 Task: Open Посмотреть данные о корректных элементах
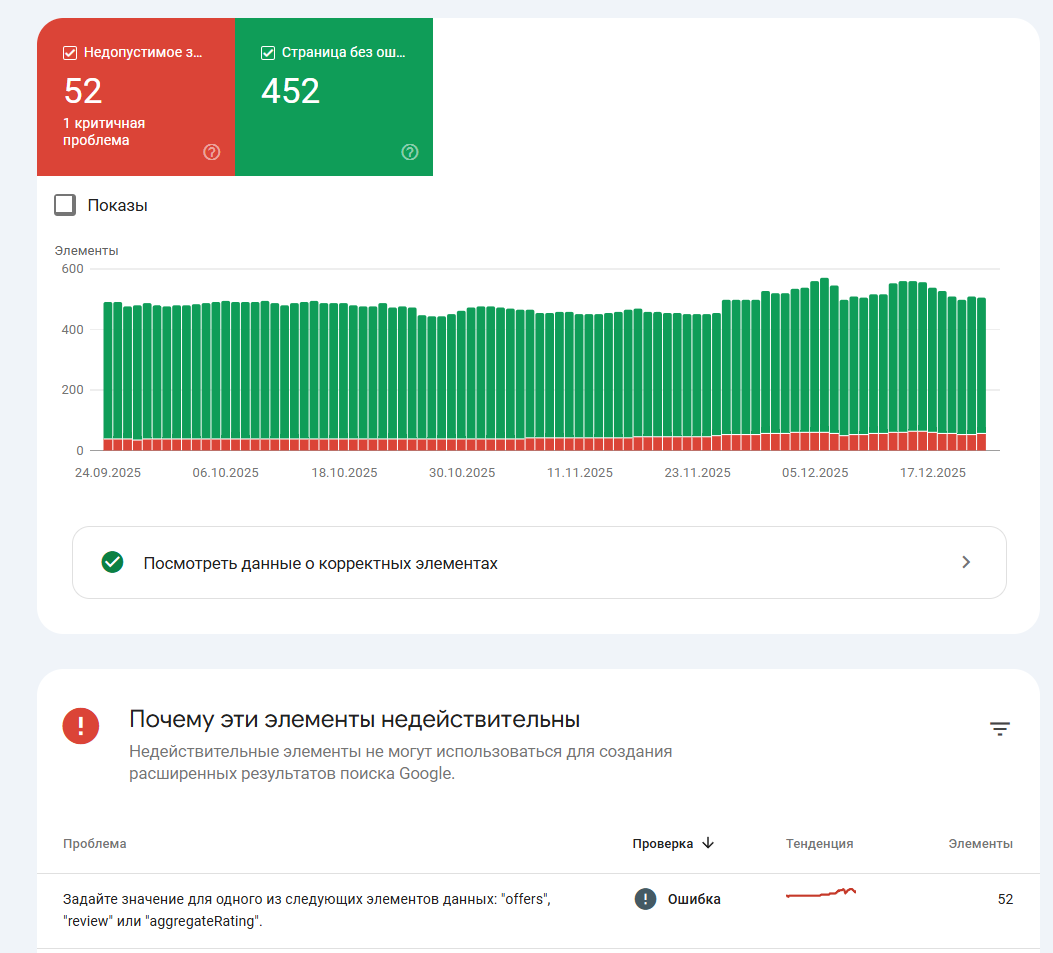point(539,563)
